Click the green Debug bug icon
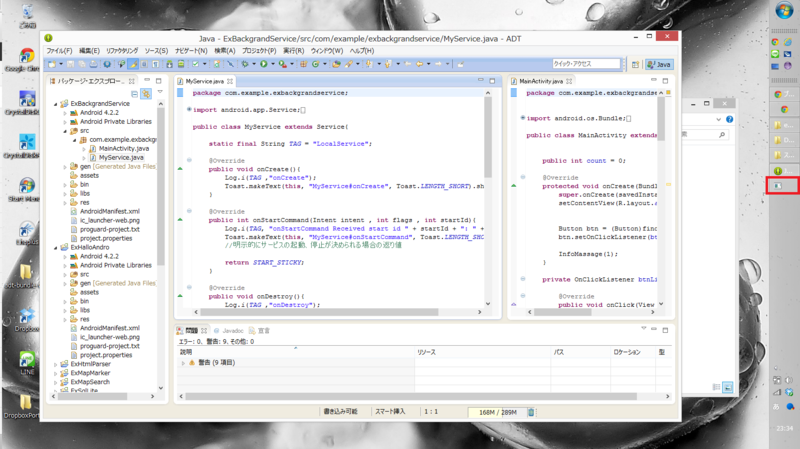The image size is (800, 449). tap(245, 64)
